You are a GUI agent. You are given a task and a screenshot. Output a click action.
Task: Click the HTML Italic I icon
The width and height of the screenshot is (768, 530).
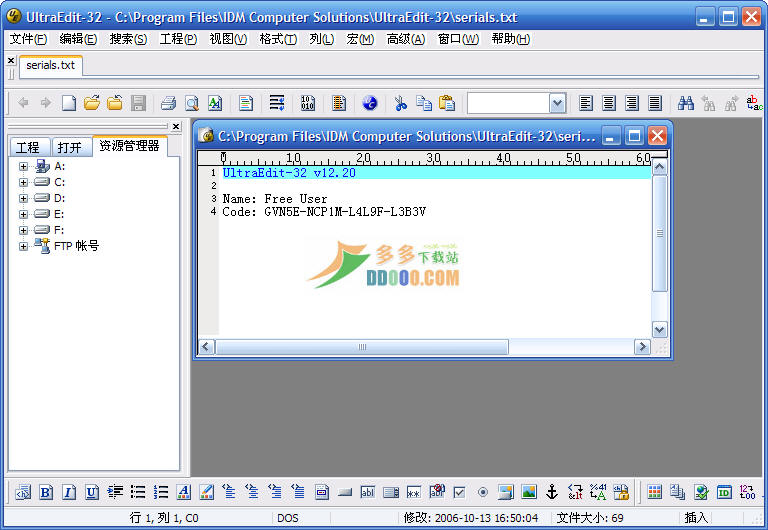pyautogui.click(x=69, y=492)
